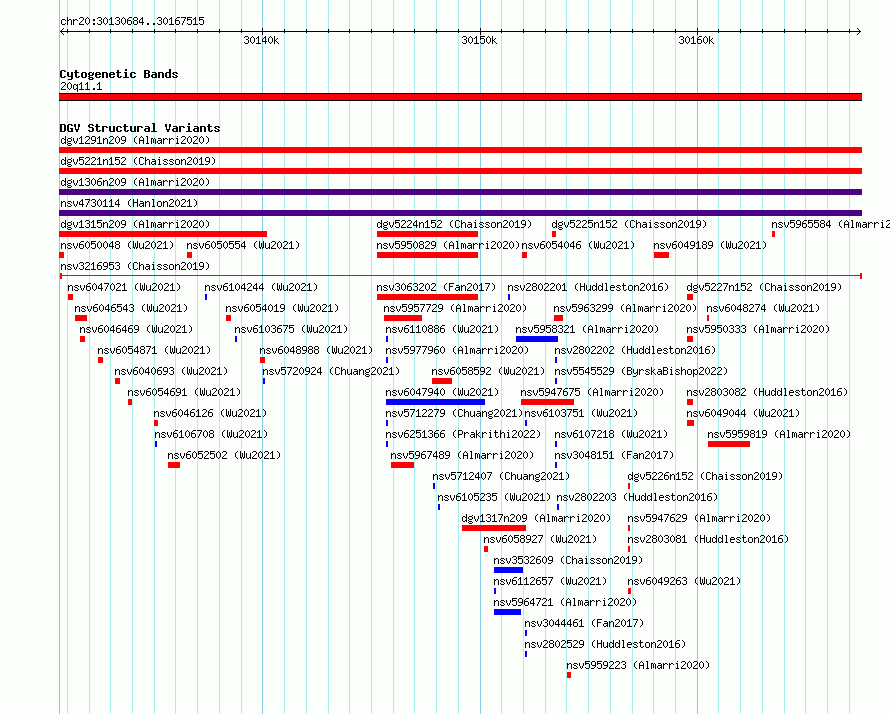This screenshot has width=890, height=714.
Task: Click nsv6106708 (Wu2021) label
Action: (x=211, y=434)
